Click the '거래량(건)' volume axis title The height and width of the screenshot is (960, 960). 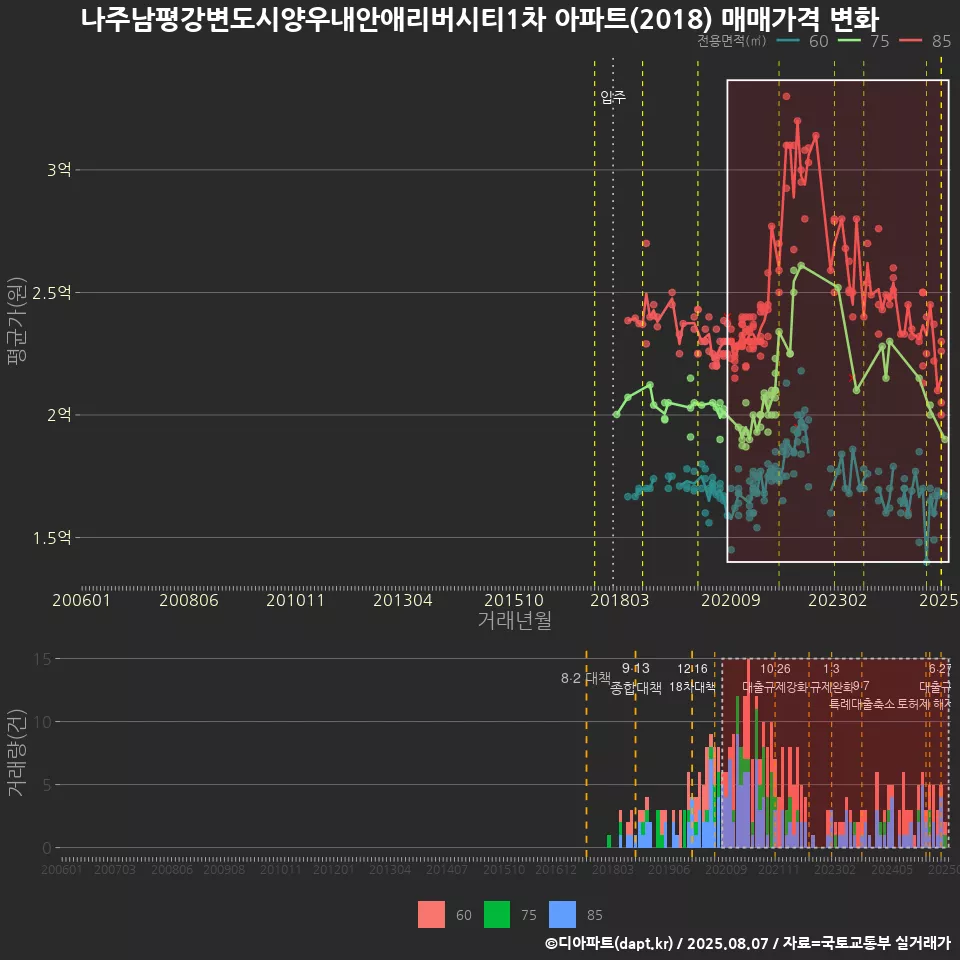pos(17,752)
